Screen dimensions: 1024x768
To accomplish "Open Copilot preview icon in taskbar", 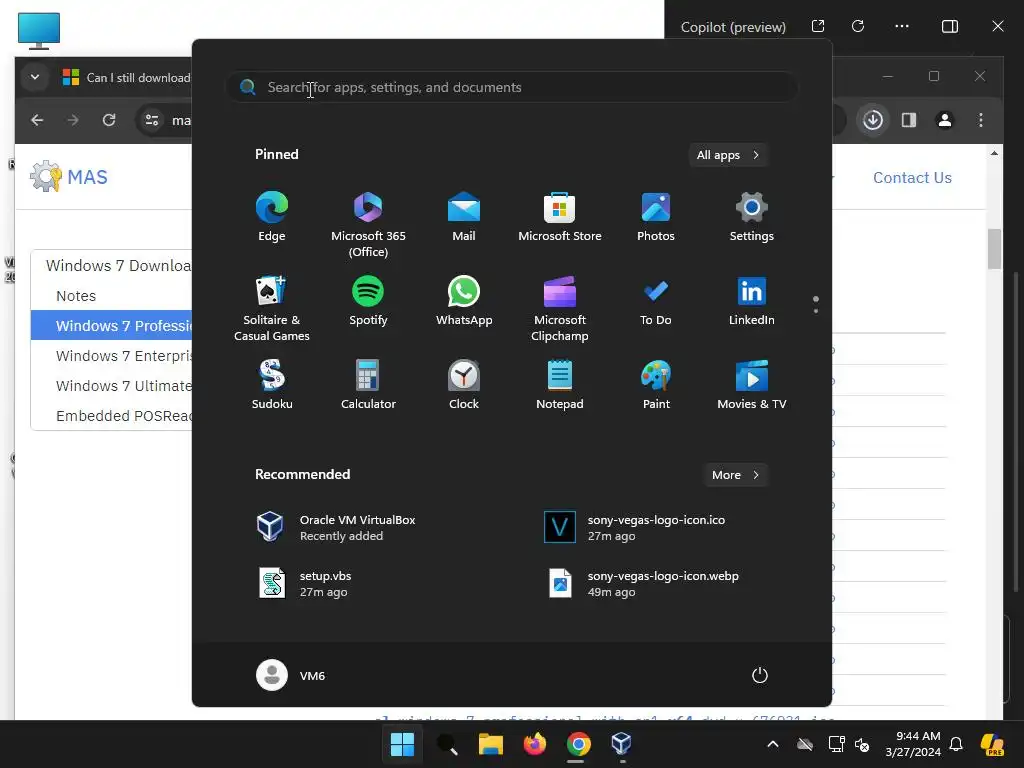I will click(x=993, y=744).
